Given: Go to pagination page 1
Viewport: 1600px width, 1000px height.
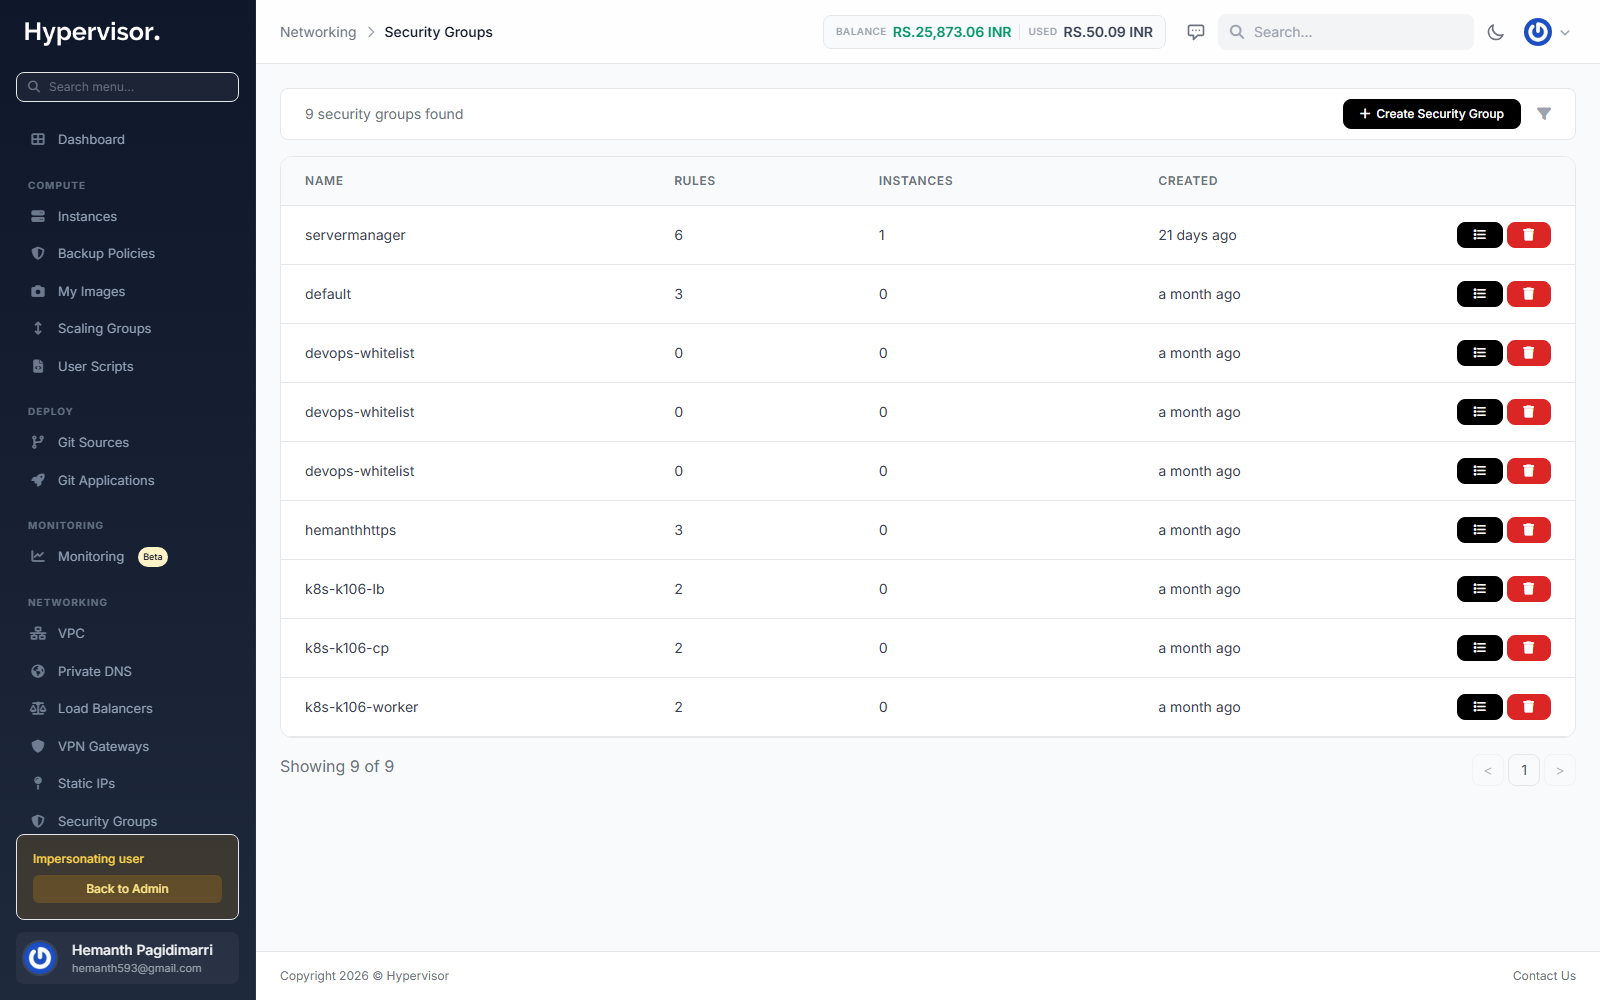Looking at the screenshot, I should coord(1524,770).
